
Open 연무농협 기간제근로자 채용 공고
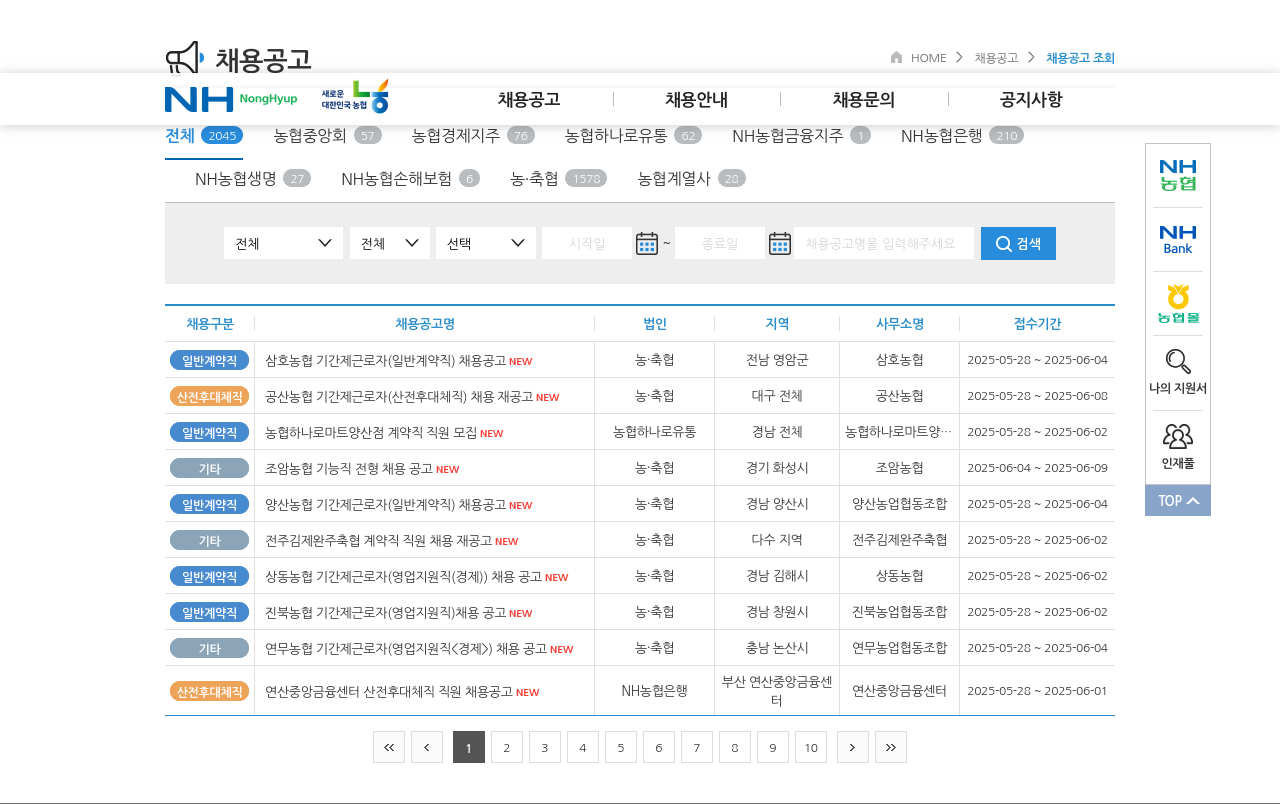(x=406, y=648)
